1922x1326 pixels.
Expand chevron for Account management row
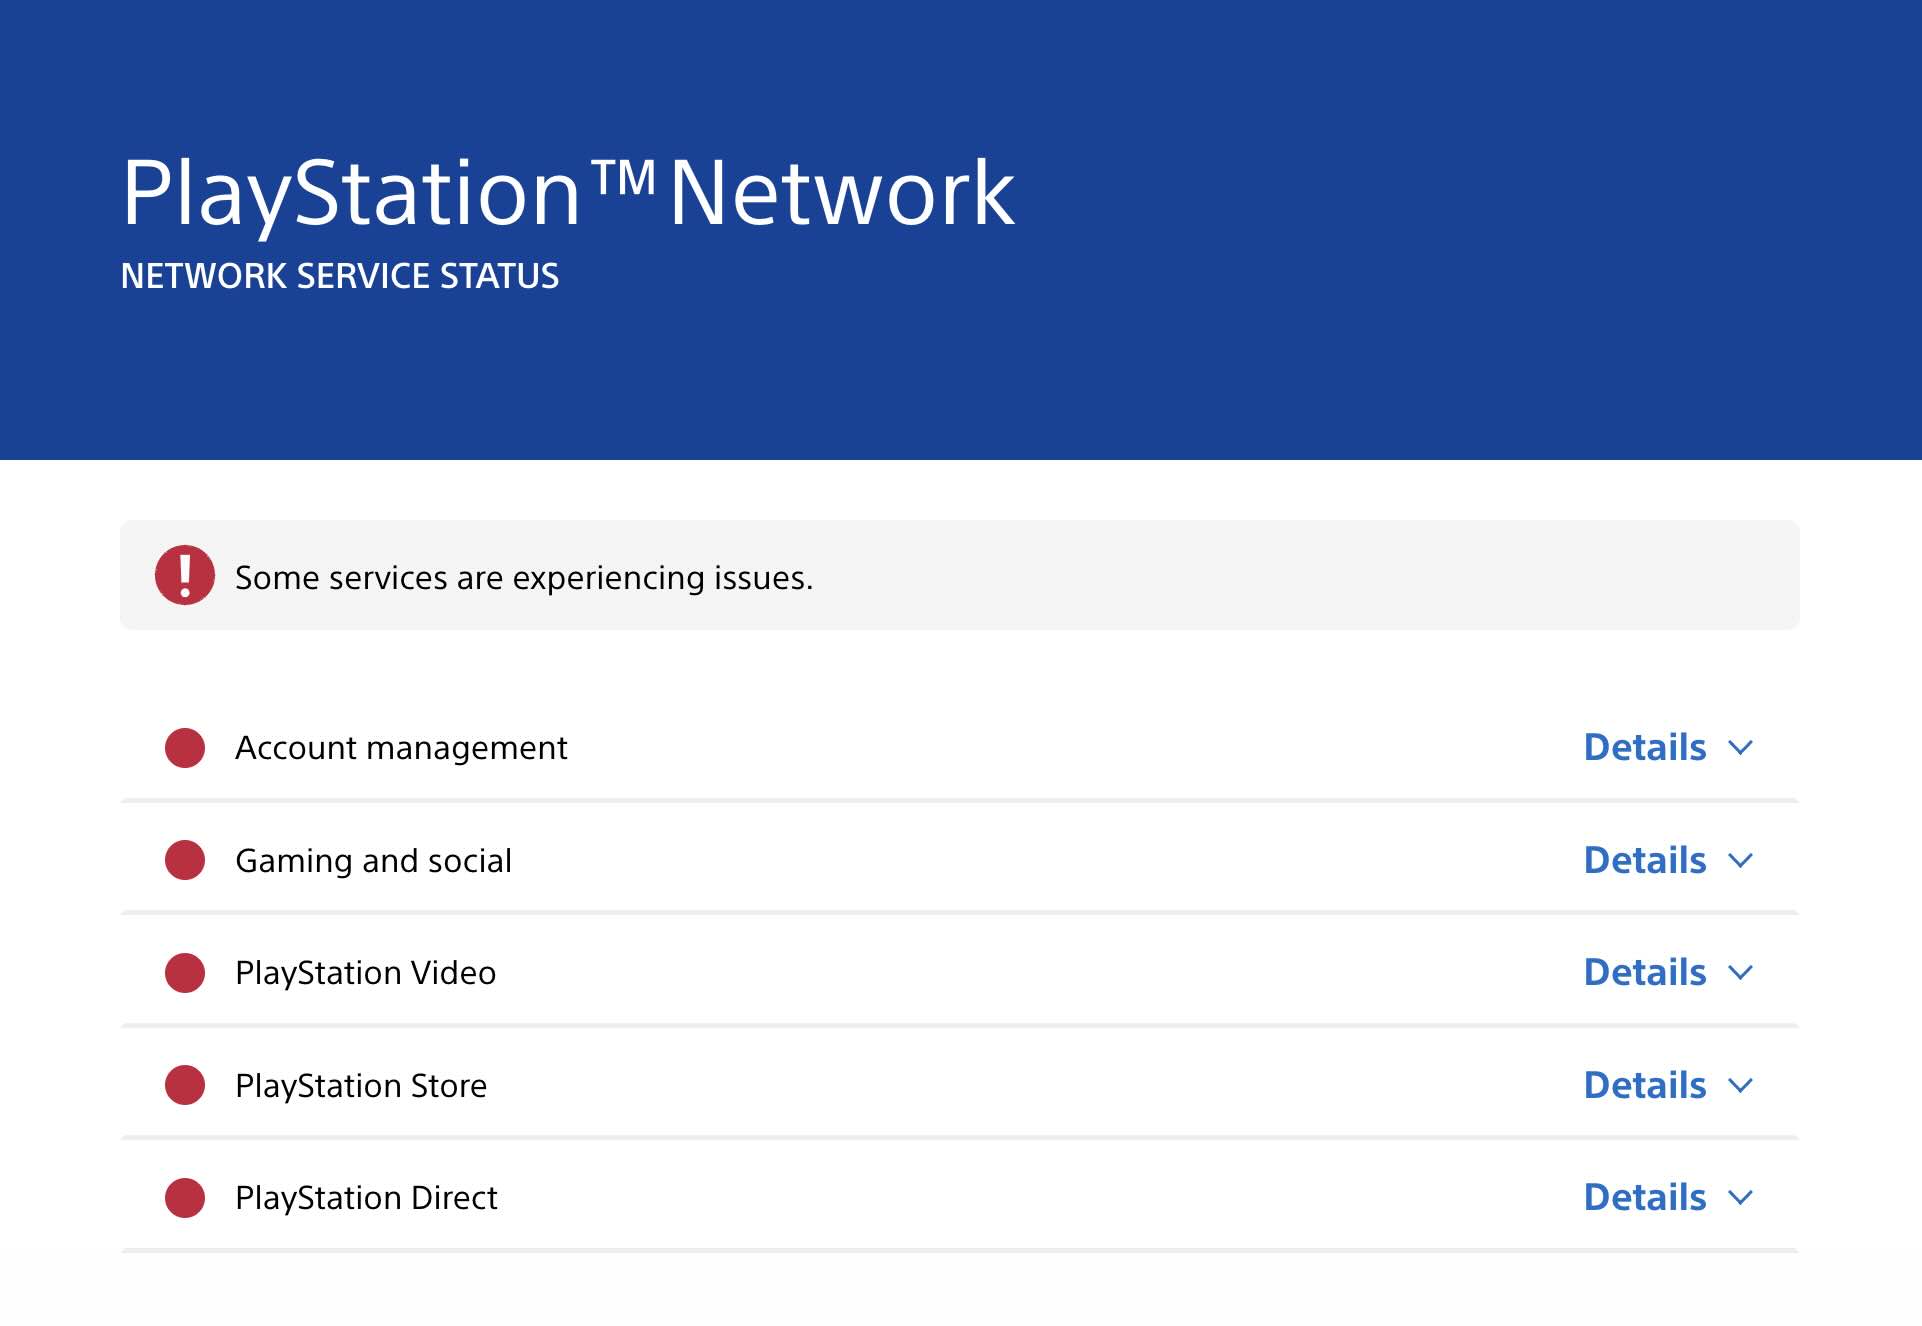1741,748
